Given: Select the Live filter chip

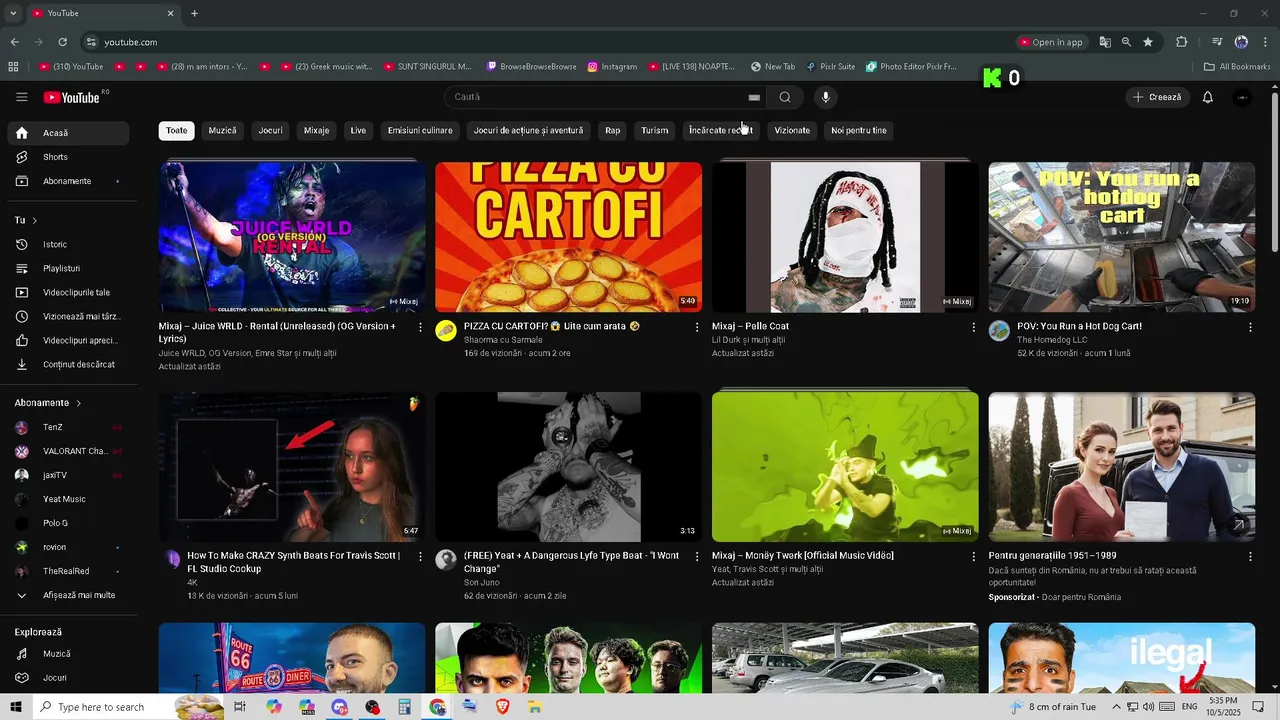Looking at the screenshot, I should click(358, 130).
